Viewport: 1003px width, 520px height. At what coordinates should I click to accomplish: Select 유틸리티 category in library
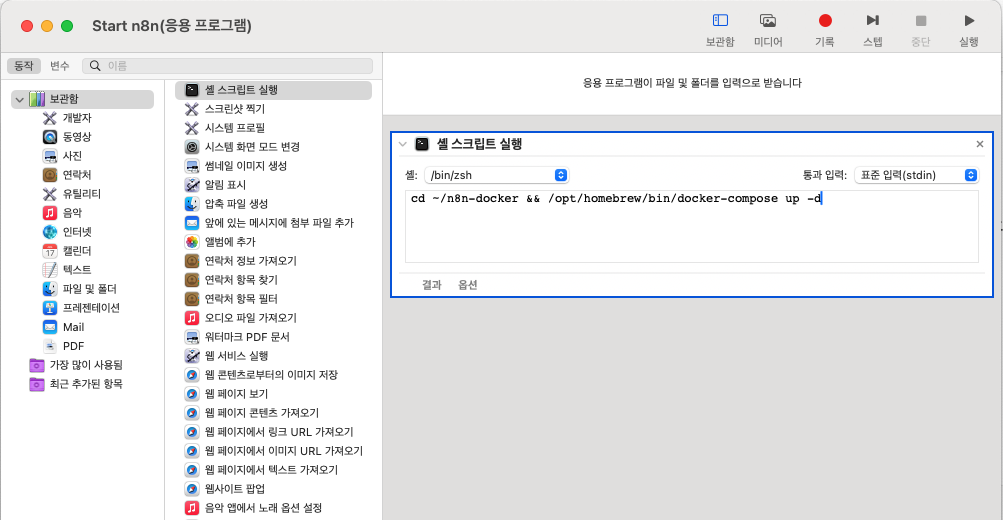coord(81,194)
